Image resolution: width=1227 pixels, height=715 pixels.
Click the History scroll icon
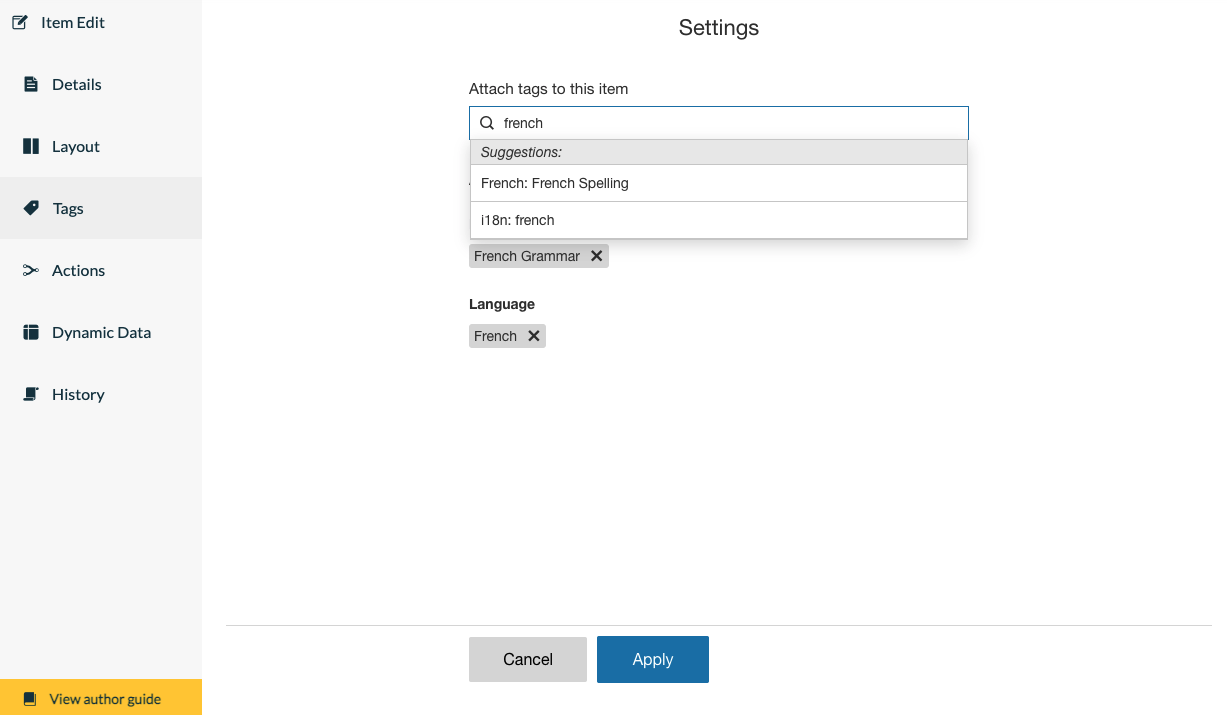click(x=31, y=394)
